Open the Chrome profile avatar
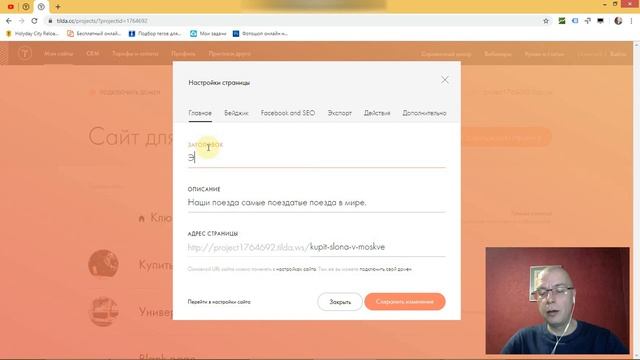640x360 pixels. click(x=618, y=21)
